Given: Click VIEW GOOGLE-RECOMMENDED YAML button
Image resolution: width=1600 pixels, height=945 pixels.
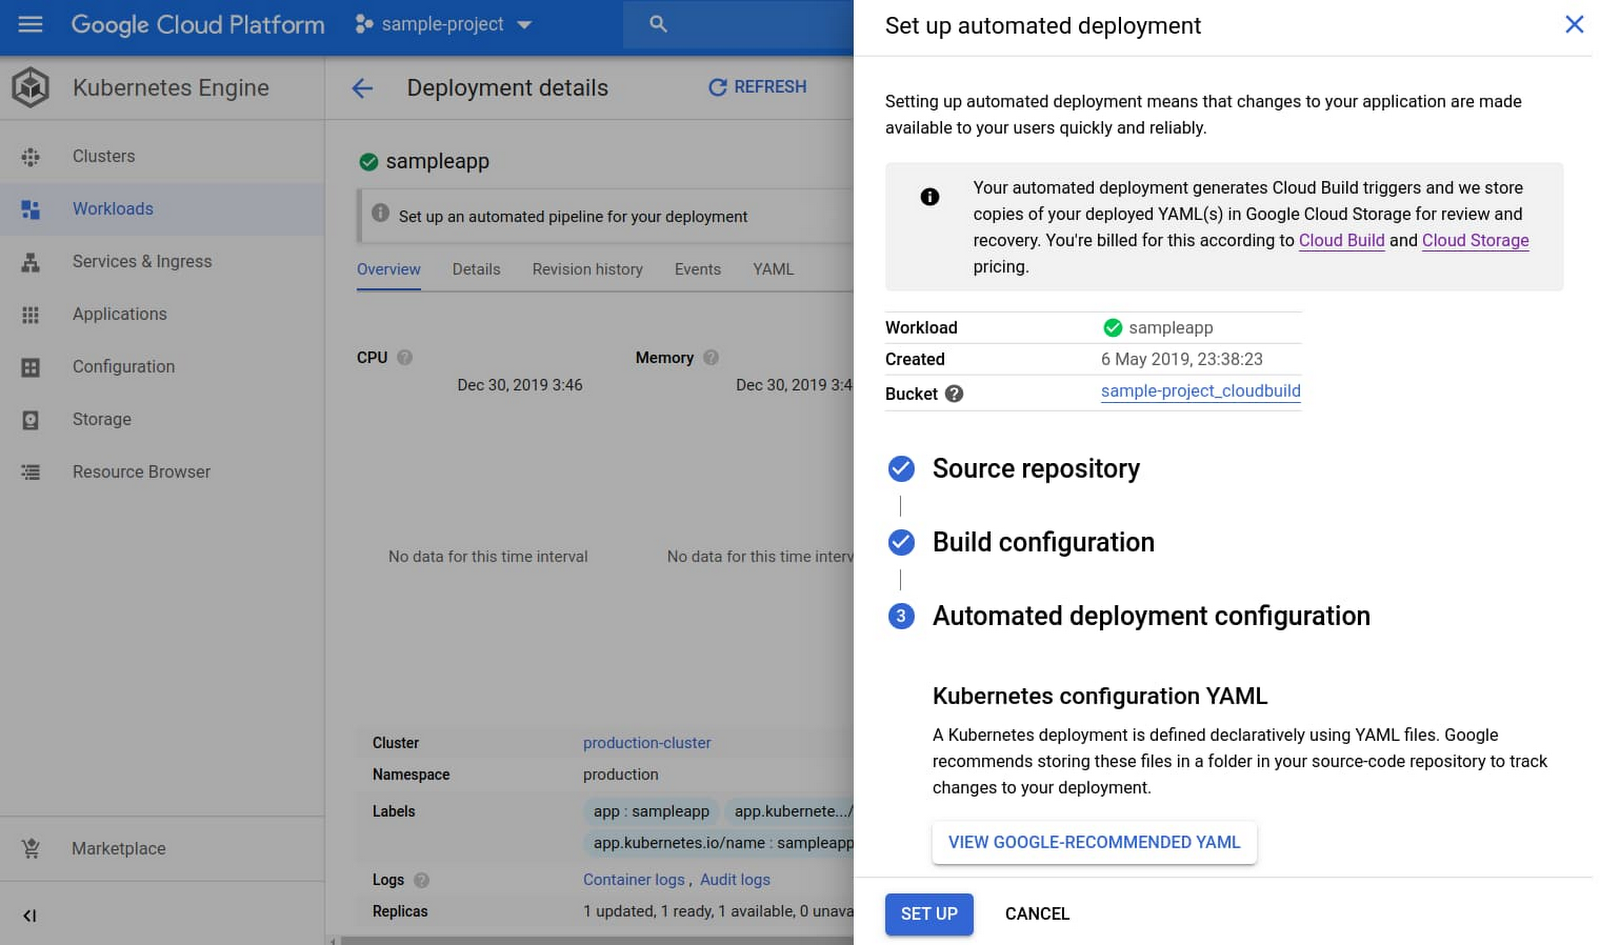Looking at the screenshot, I should 1094,842.
